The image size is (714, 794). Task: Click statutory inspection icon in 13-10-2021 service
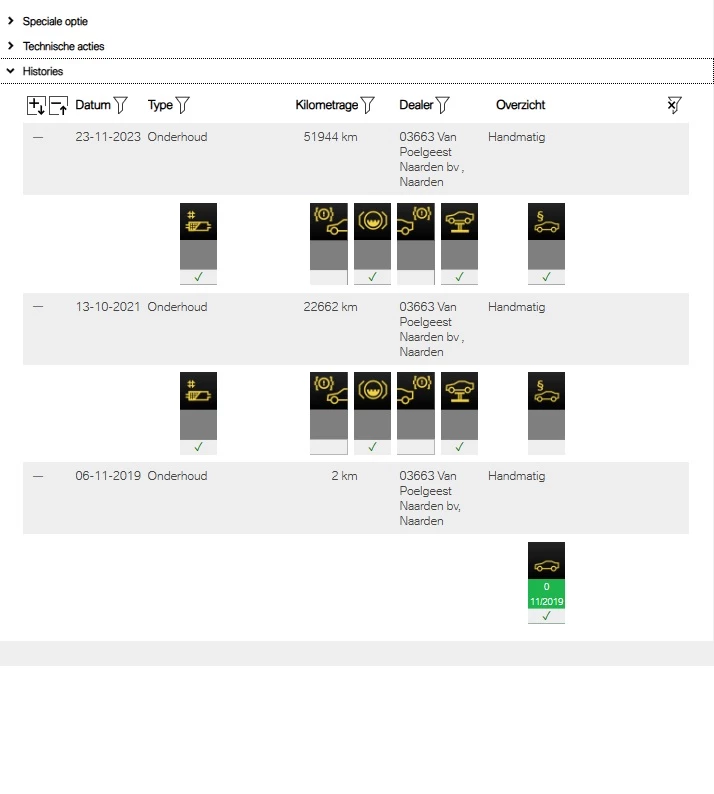(x=546, y=391)
